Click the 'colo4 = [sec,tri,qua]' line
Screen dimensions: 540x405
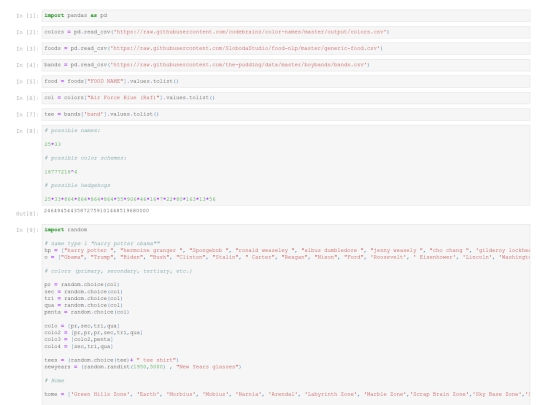coord(79,346)
